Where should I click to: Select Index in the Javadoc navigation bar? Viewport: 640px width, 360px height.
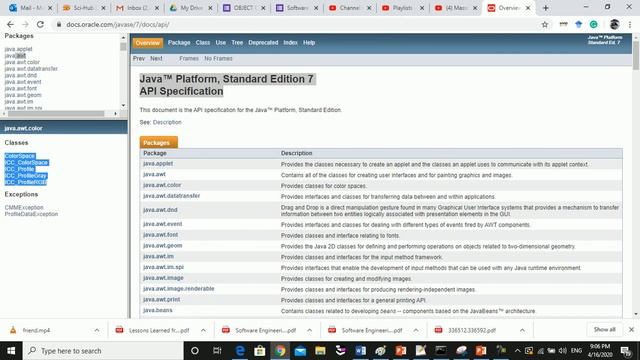290,42
